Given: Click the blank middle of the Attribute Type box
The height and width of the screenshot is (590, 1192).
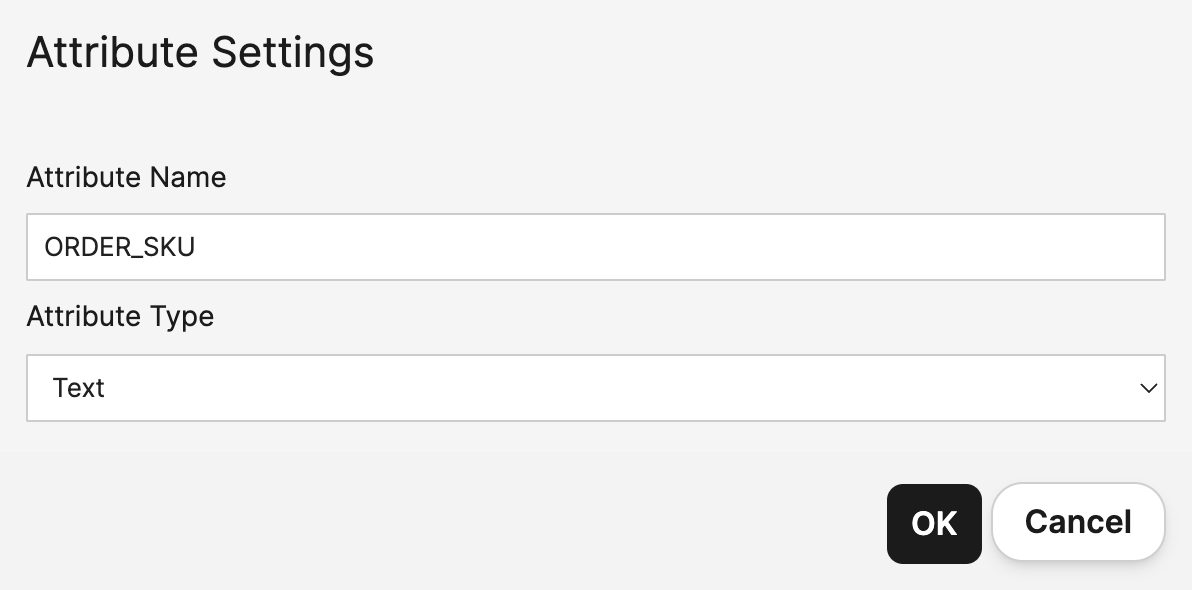Looking at the screenshot, I should click(600, 388).
